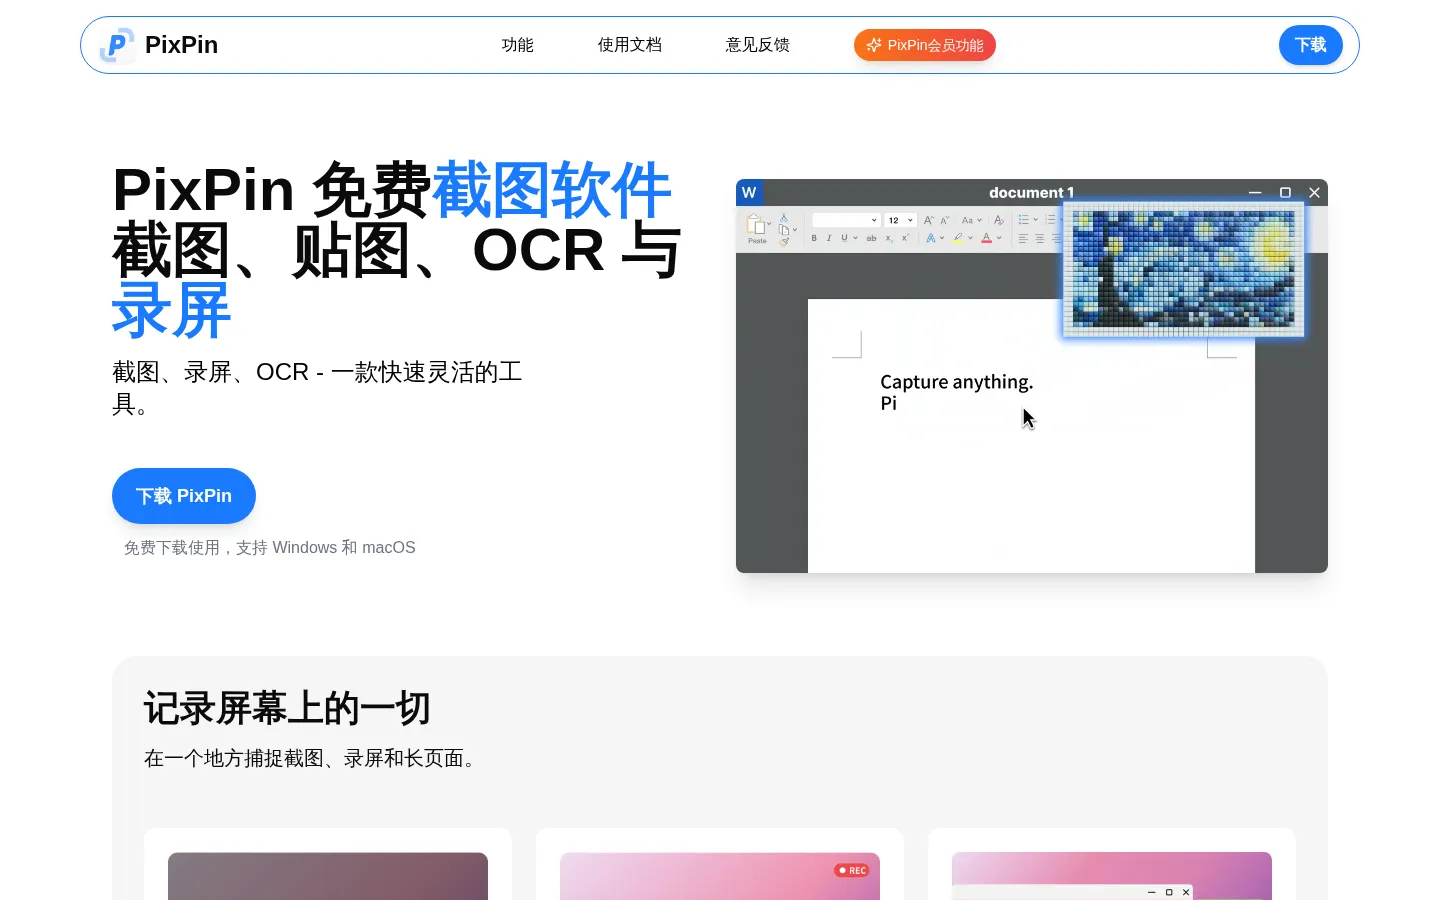
Task: Click the Copy icon in mock-up ribbon
Action: [x=784, y=230]
